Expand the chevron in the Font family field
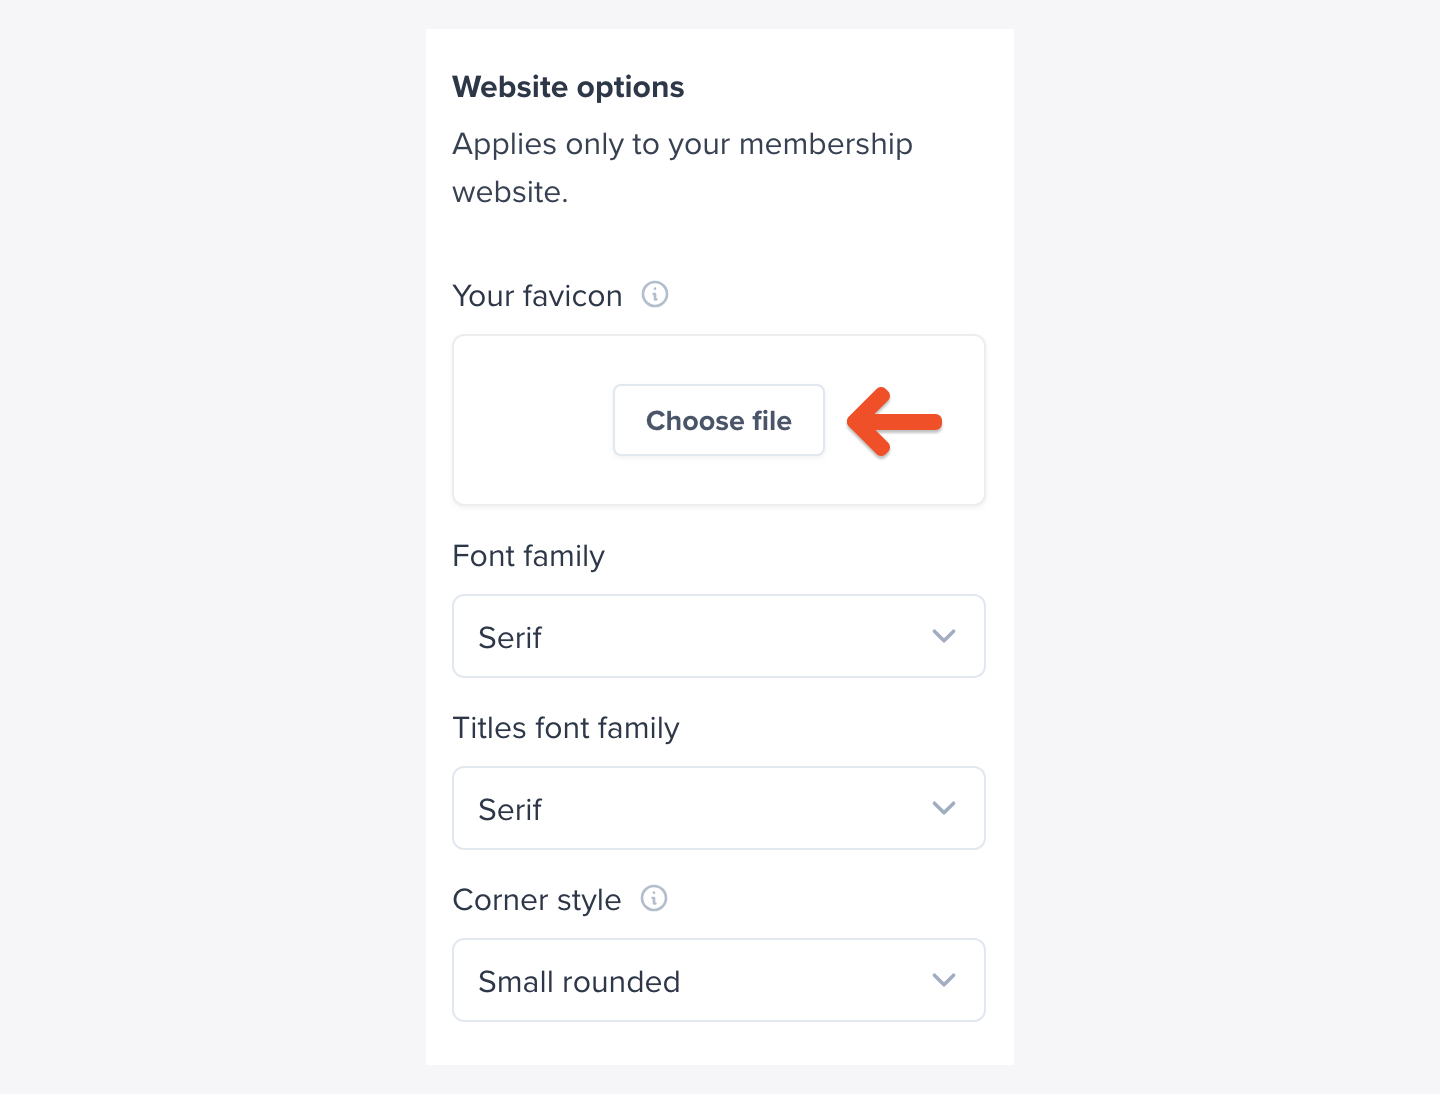 (944, 636)
